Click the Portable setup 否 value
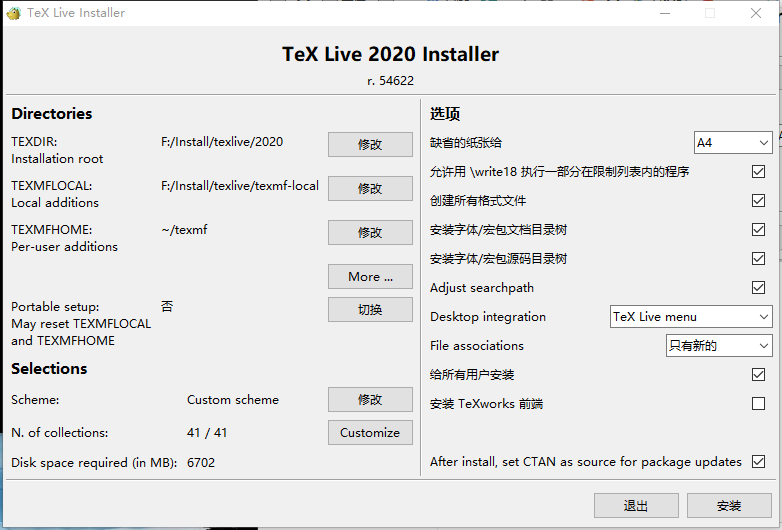The image size is (782, 530). 167,306
